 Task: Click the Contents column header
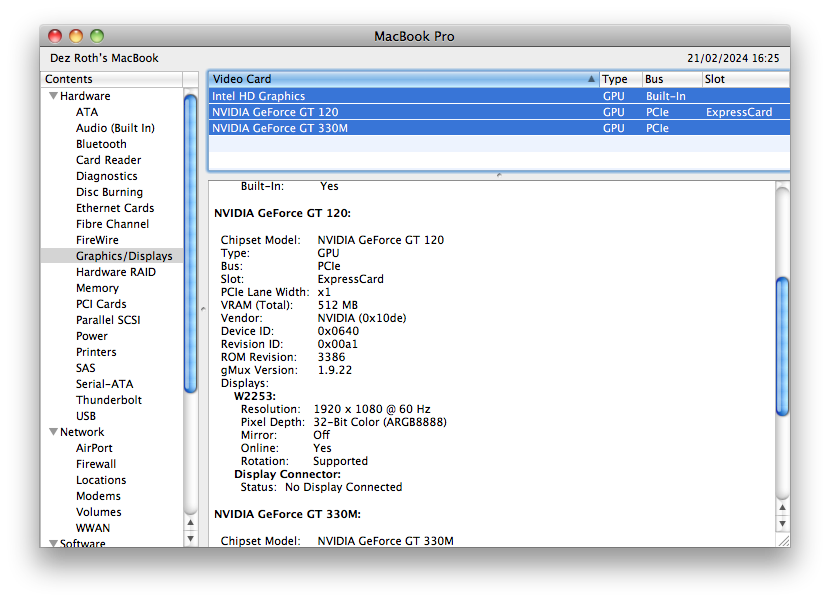click(112, 79)
